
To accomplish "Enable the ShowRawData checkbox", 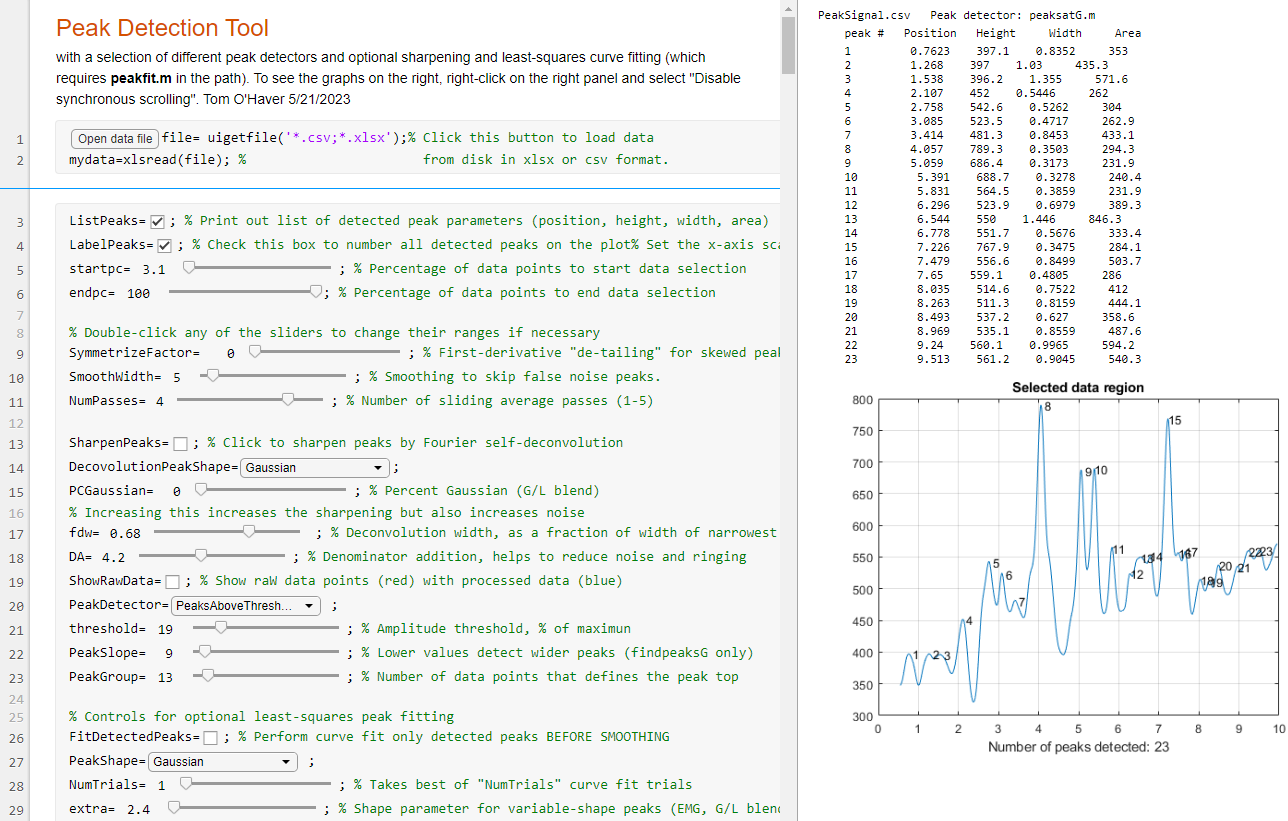I will pyautogui.click(x=172, y=581).
